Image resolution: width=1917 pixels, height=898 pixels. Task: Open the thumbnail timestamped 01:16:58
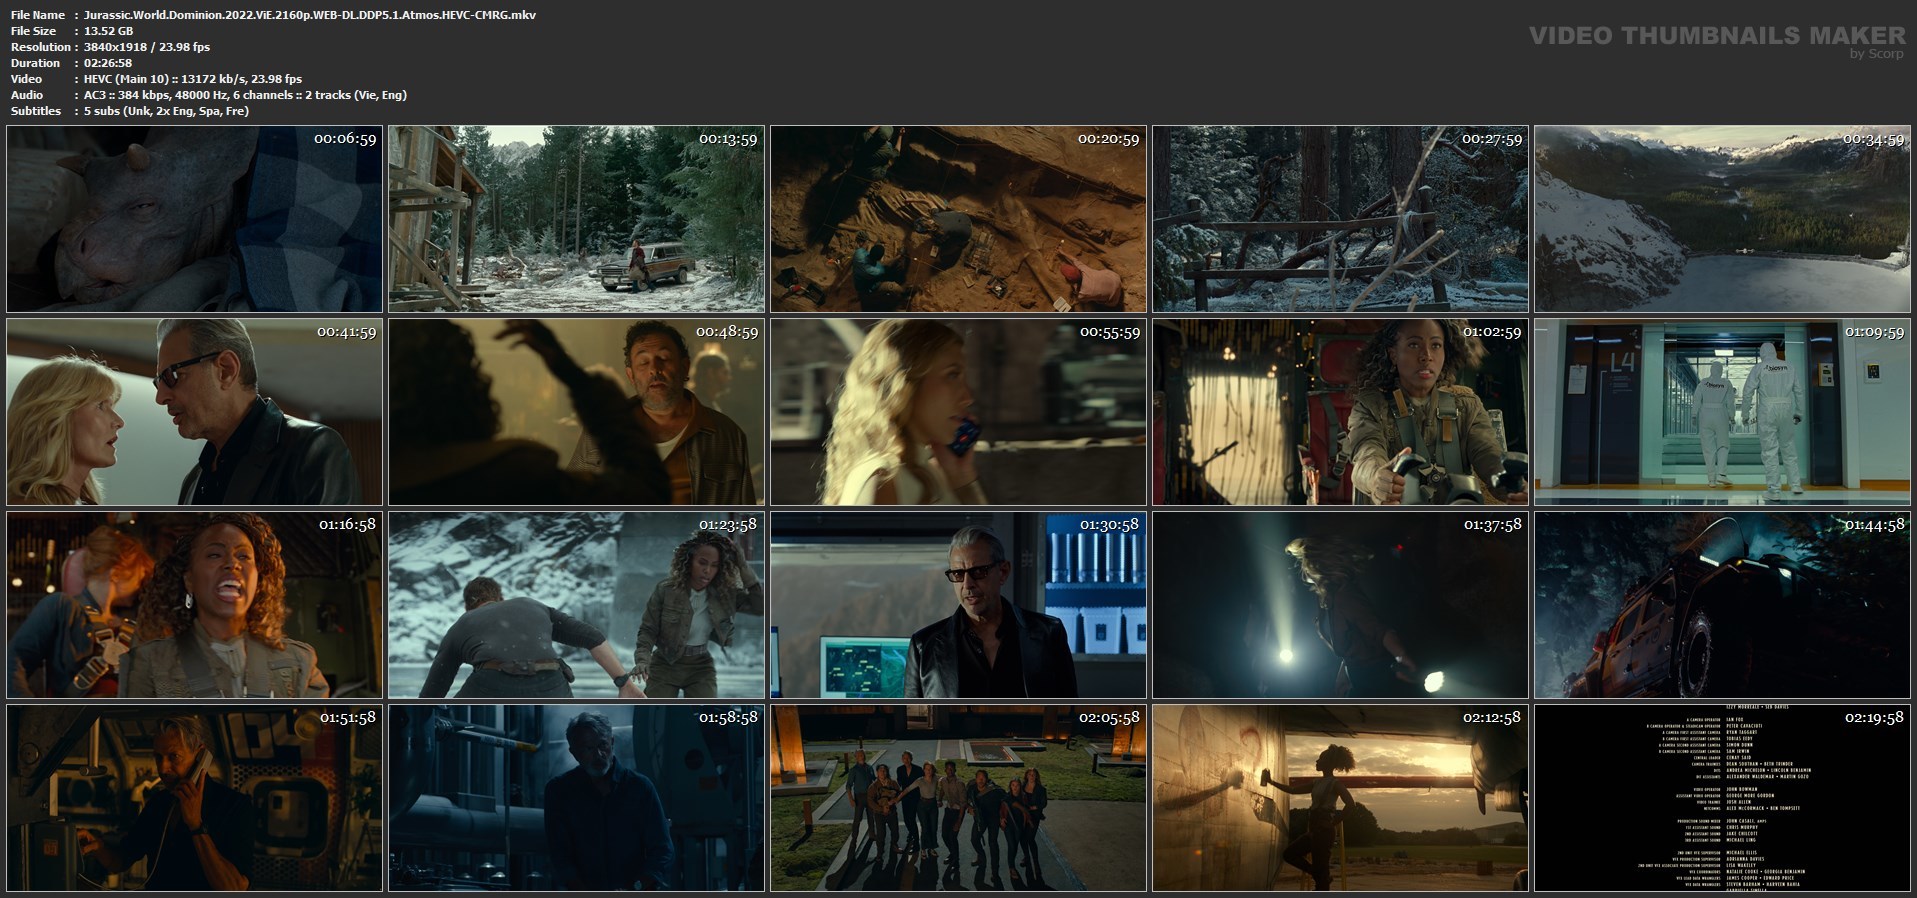pyautogui.click(x=194, y=605)
